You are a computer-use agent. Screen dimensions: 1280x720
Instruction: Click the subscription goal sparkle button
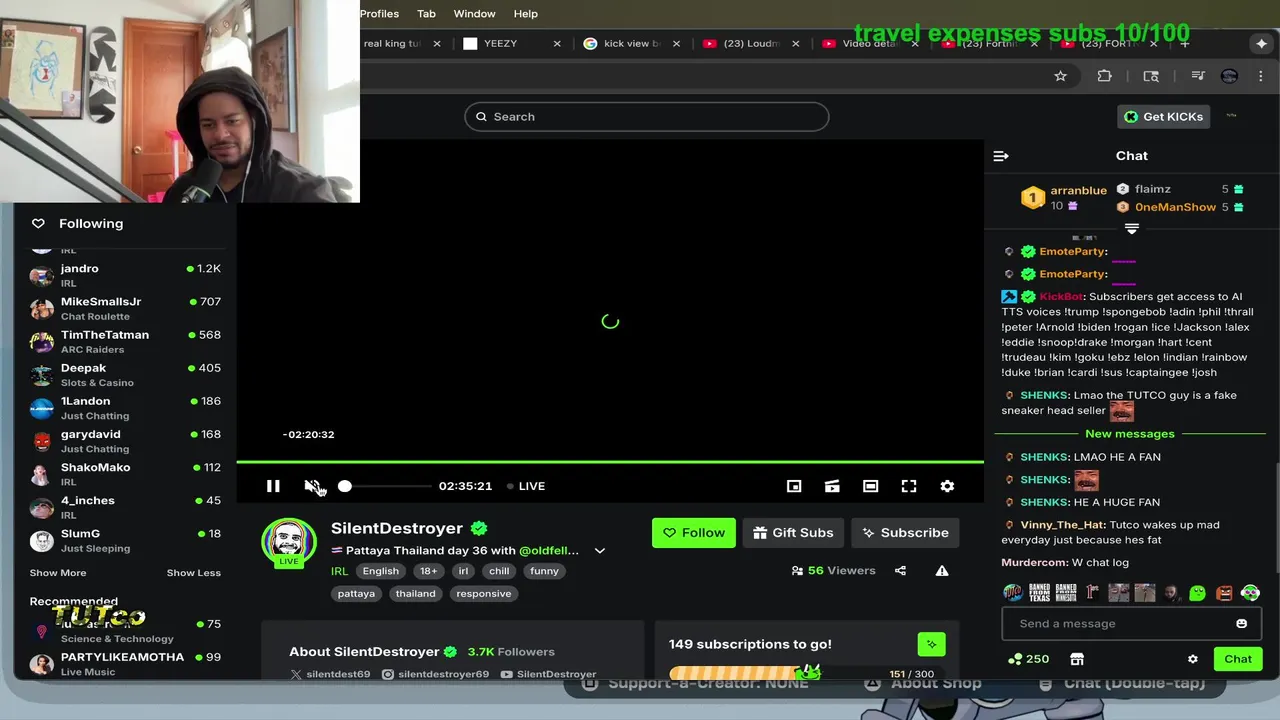click(x=931, y=645)
